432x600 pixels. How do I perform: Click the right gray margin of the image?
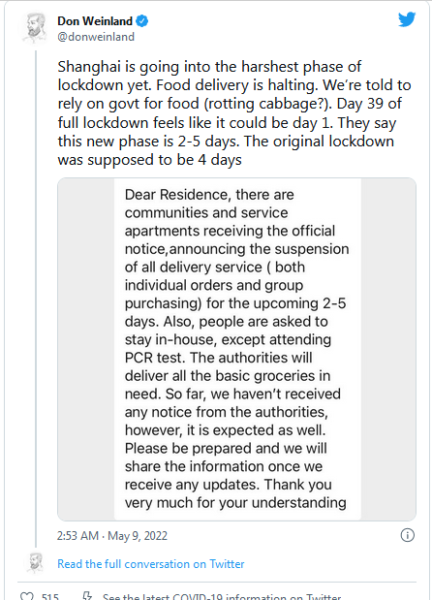click(x=388, y=349)
